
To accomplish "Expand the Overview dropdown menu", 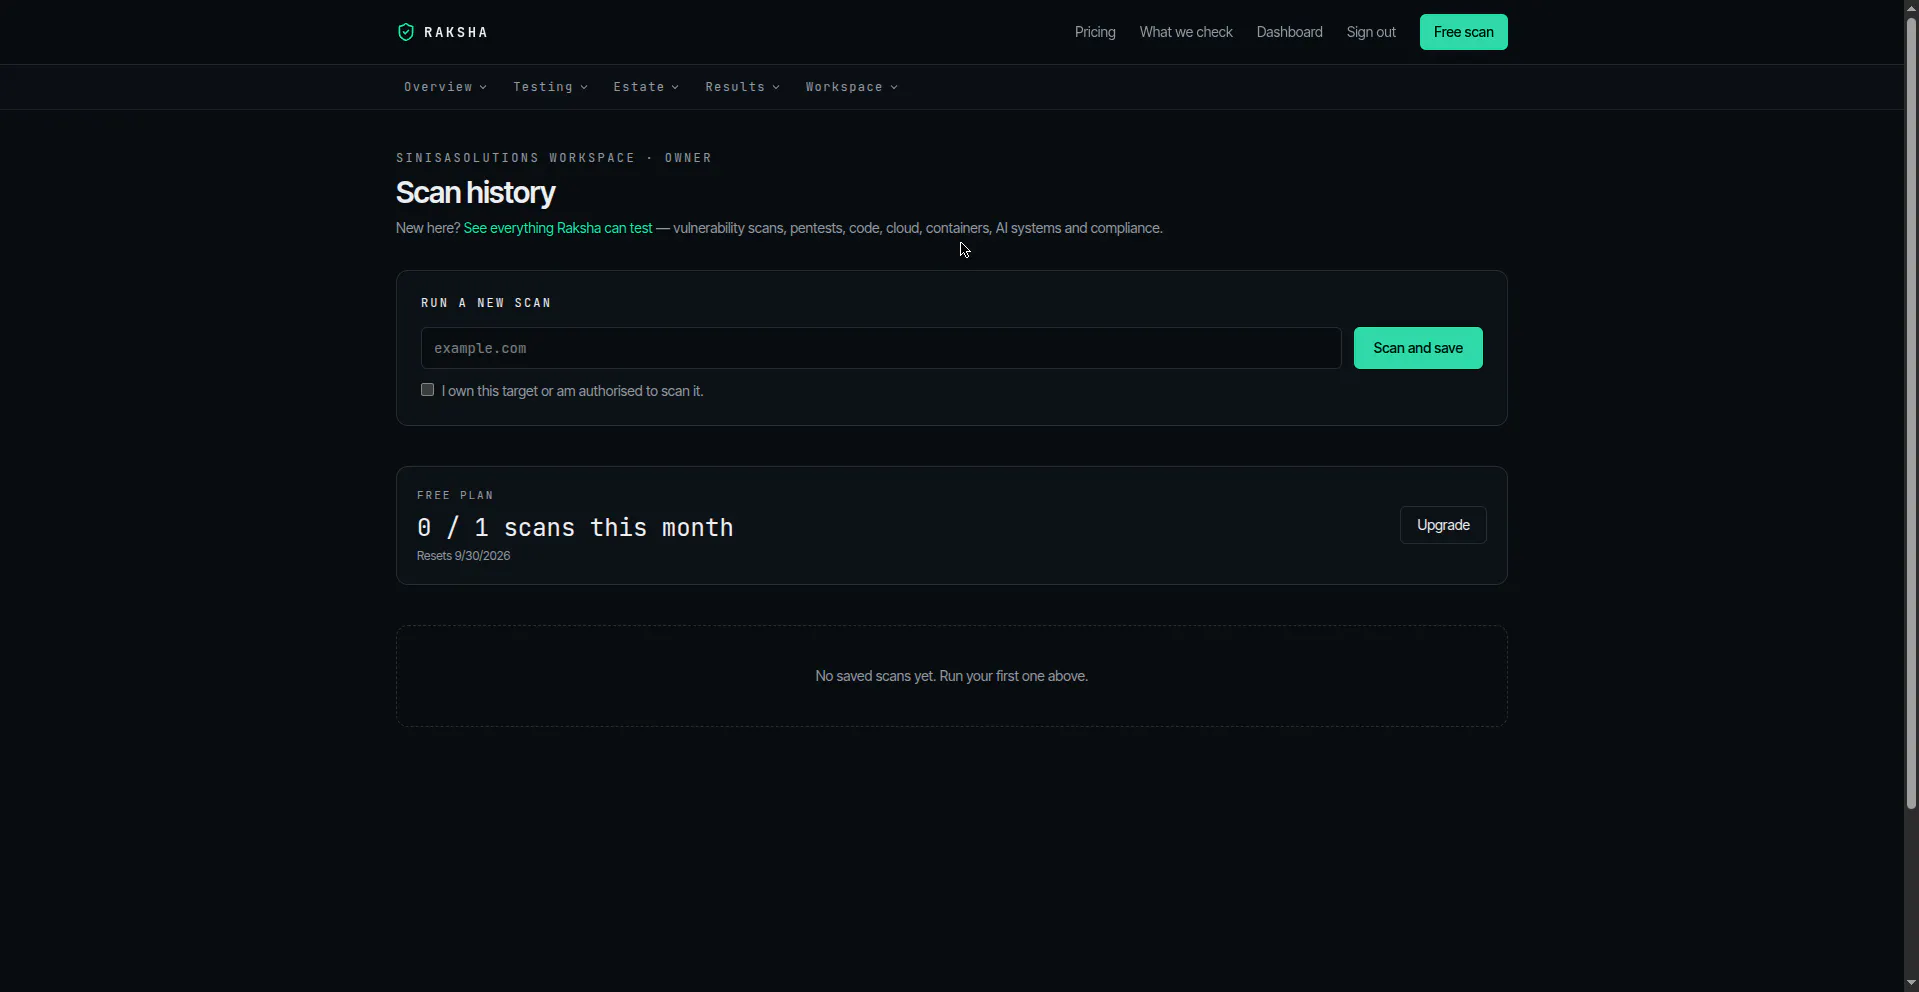I will (x=445, y=87).
